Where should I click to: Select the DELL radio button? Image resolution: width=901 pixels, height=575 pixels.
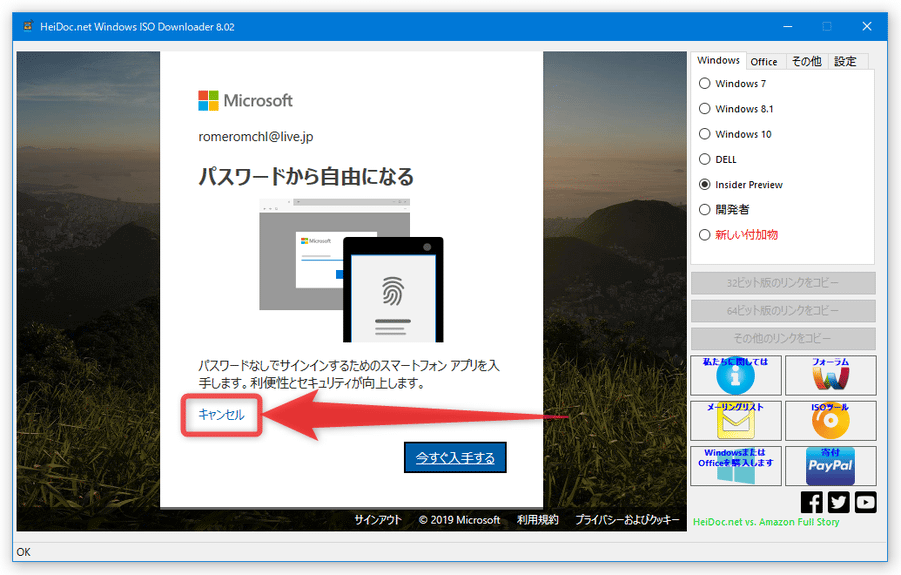point(704,159)
